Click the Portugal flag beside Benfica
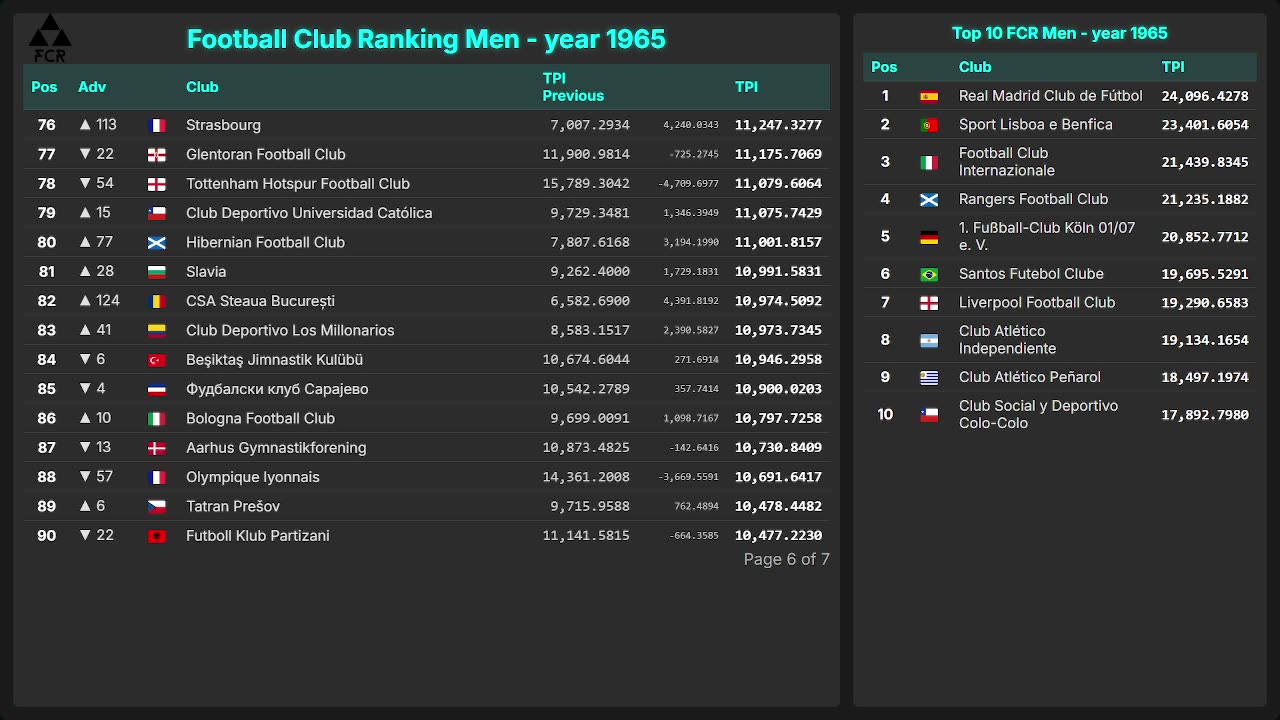This screenshot has width=1280, height=720. click(929, 125)
